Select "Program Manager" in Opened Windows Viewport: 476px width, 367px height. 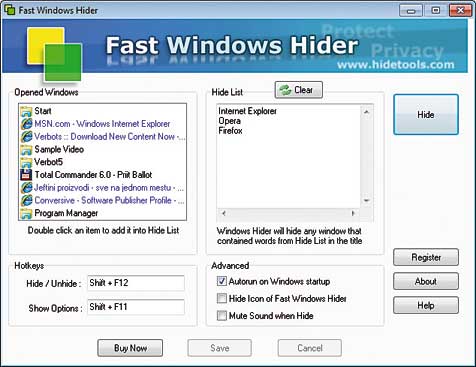66,213
